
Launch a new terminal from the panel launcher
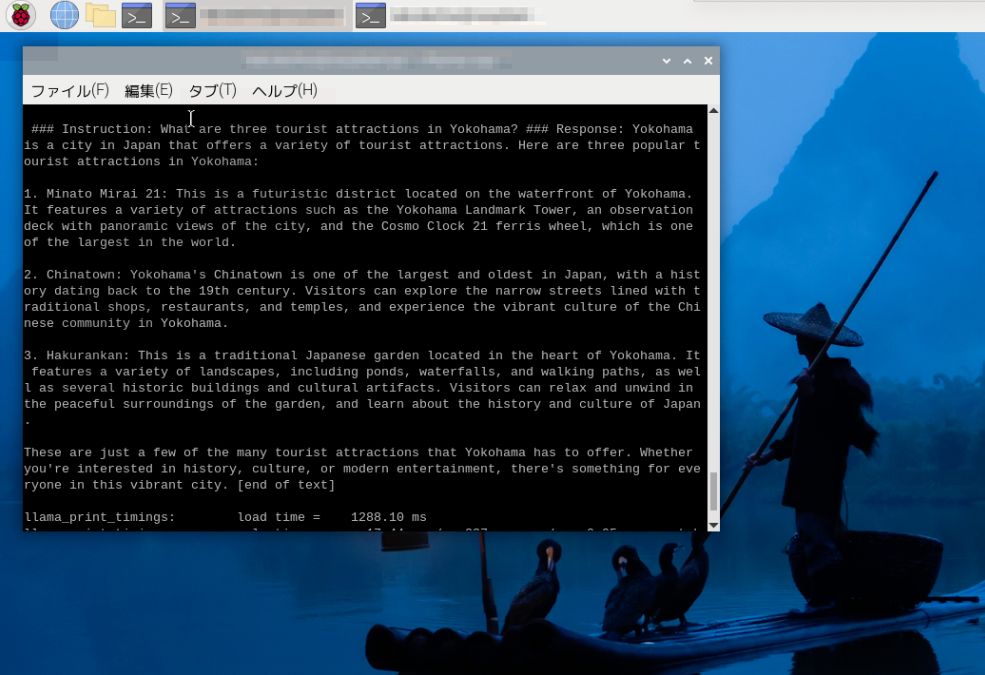[x=137, y=15]
